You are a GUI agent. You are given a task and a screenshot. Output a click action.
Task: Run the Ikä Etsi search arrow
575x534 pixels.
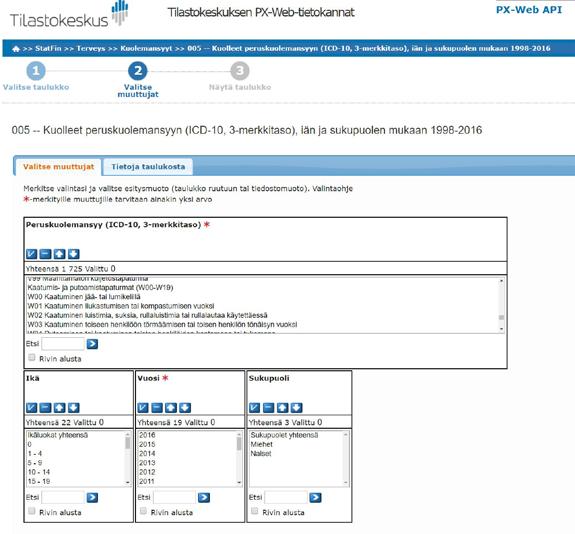pos(92,498)
